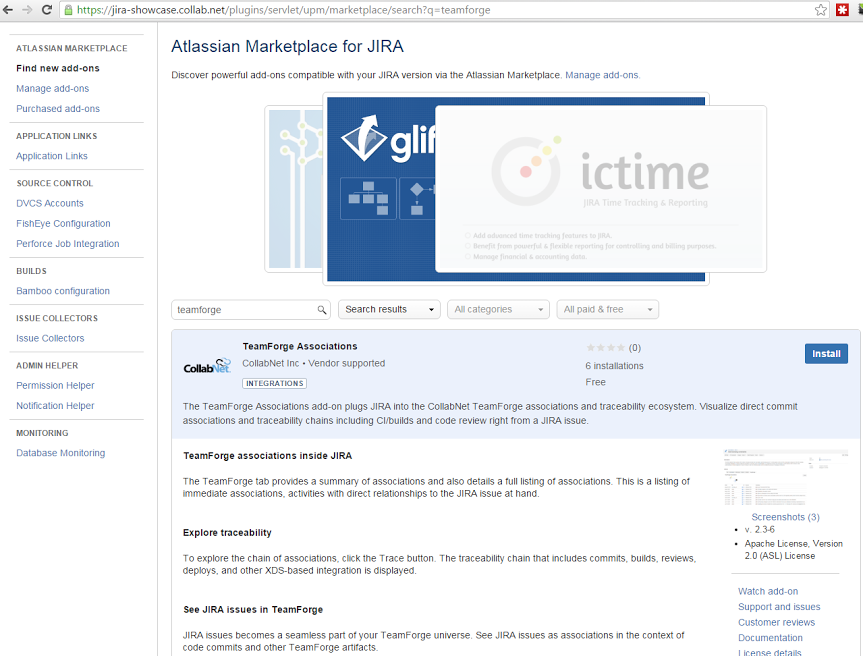863x656 pixels.
Task: Open the Screenshots (3) link
Action: (785, 517)
